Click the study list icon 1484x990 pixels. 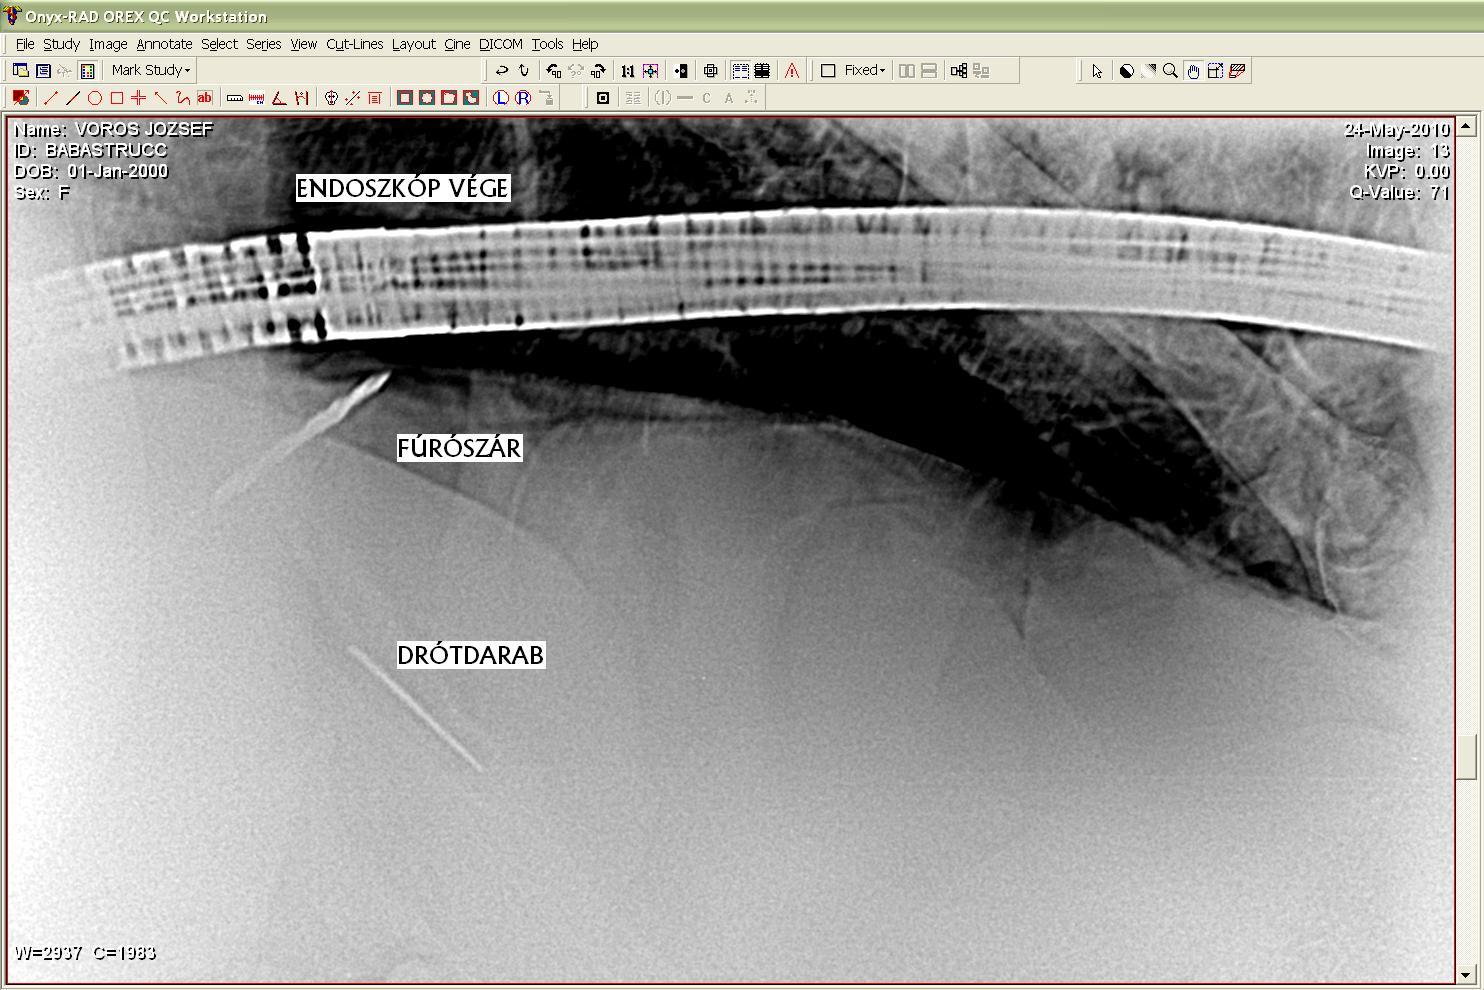pyautogui.click(x=43, y=70)
